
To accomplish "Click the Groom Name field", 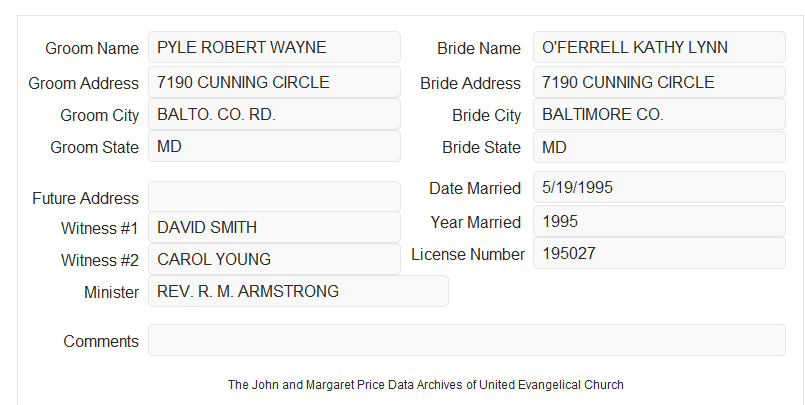I will pos(274,47).
